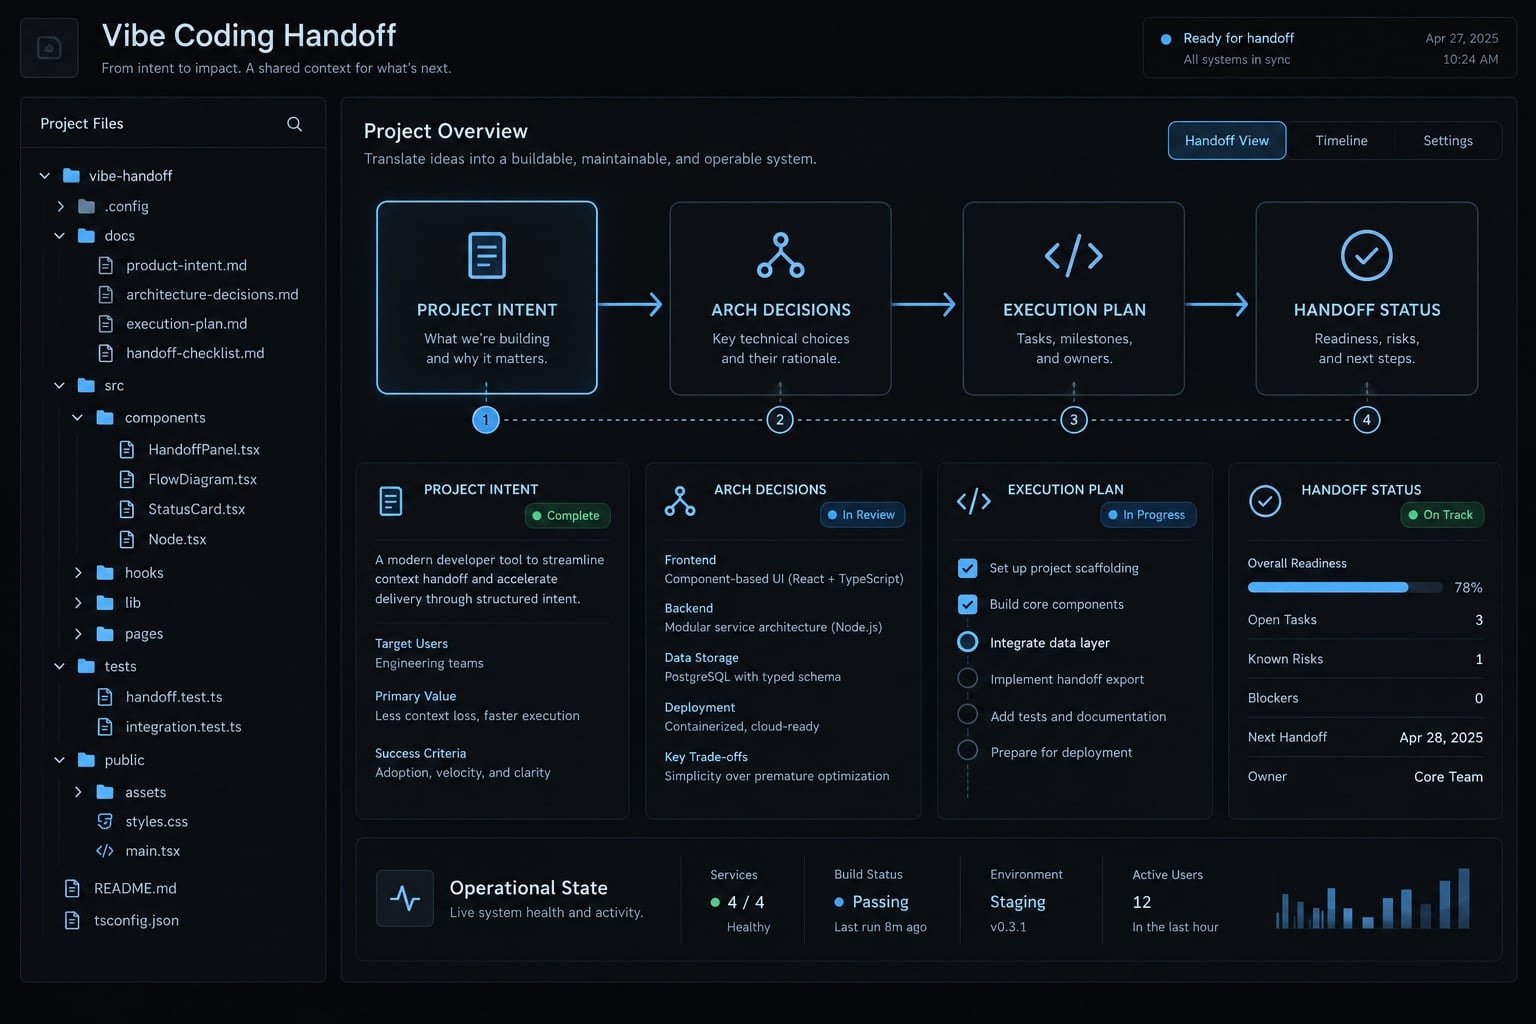Open the Settings tab
This screenshot has width=1536, height=1024.
coord(1448,141)
